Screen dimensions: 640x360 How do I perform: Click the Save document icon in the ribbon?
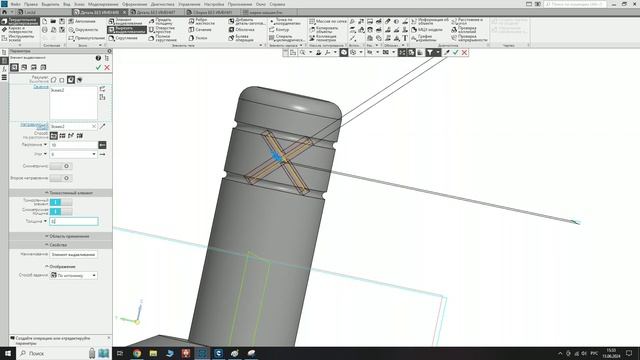coord(62,21)
